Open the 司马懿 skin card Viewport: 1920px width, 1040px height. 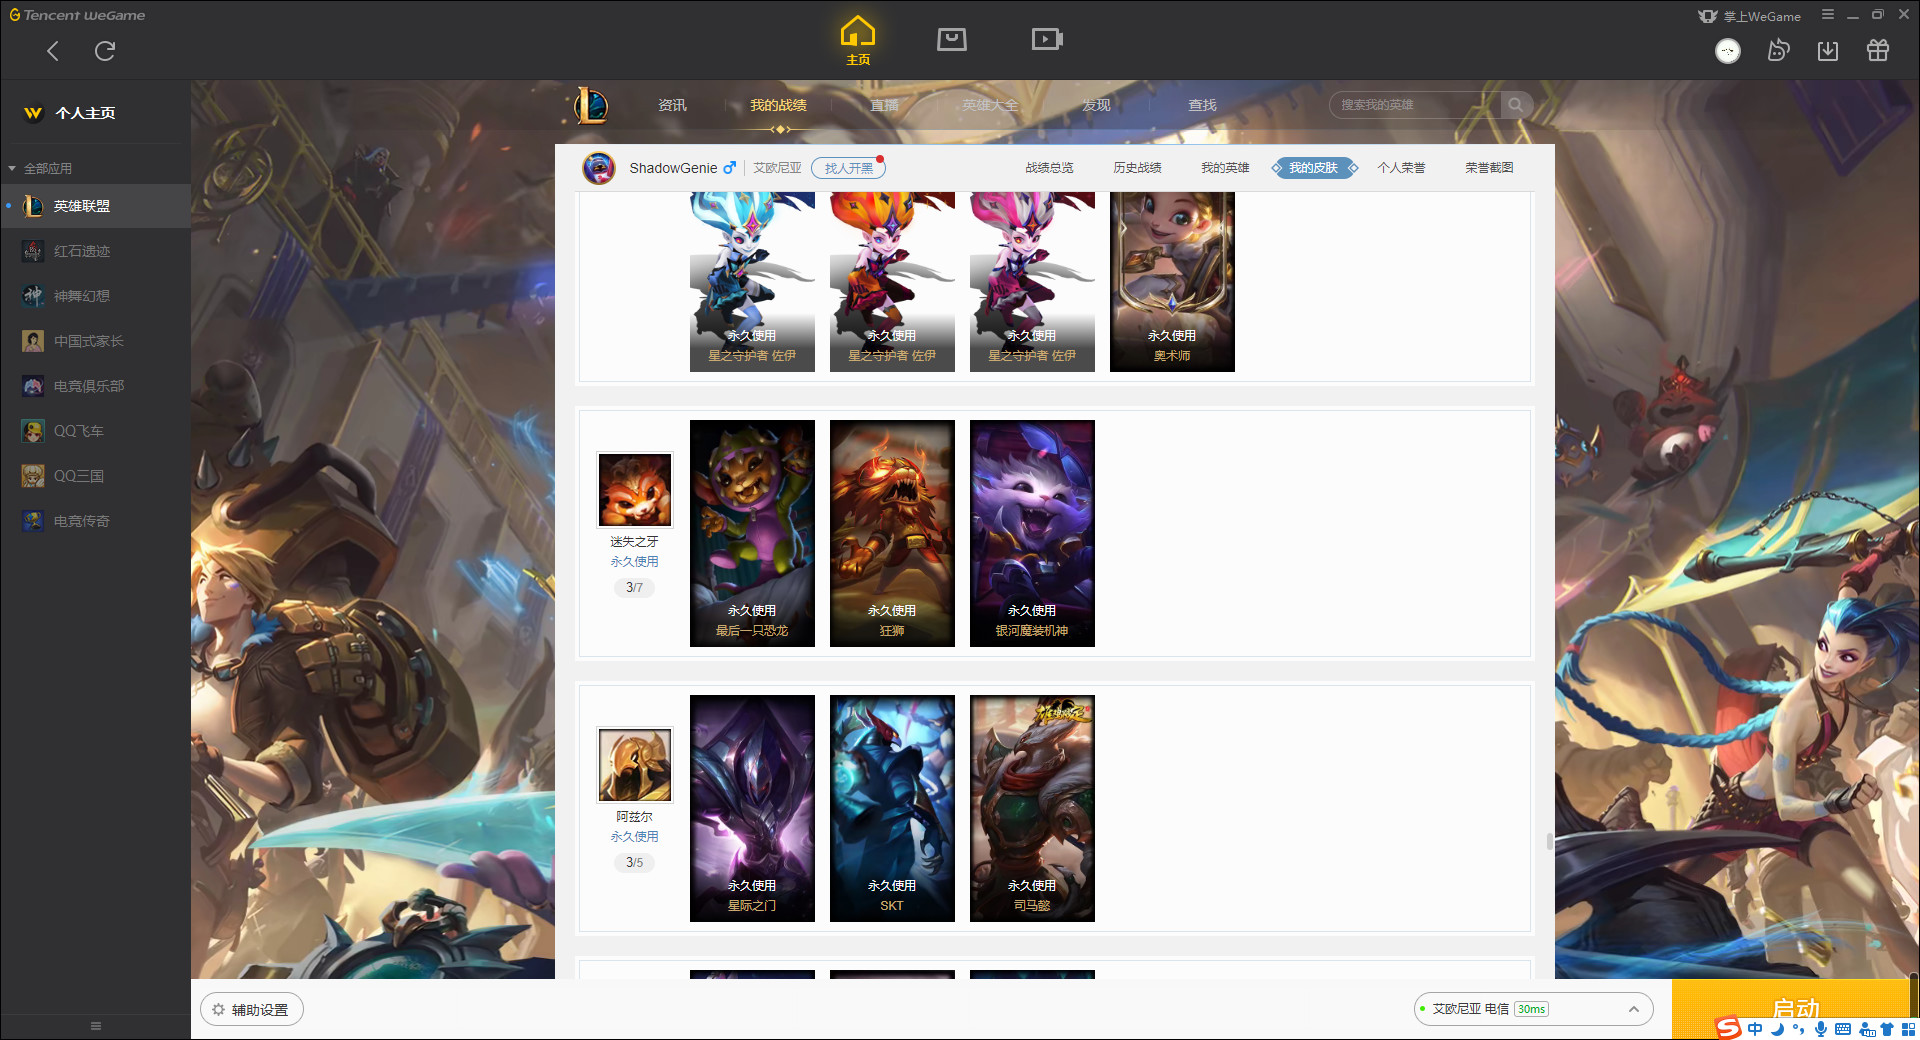[x=1032, y=808]
